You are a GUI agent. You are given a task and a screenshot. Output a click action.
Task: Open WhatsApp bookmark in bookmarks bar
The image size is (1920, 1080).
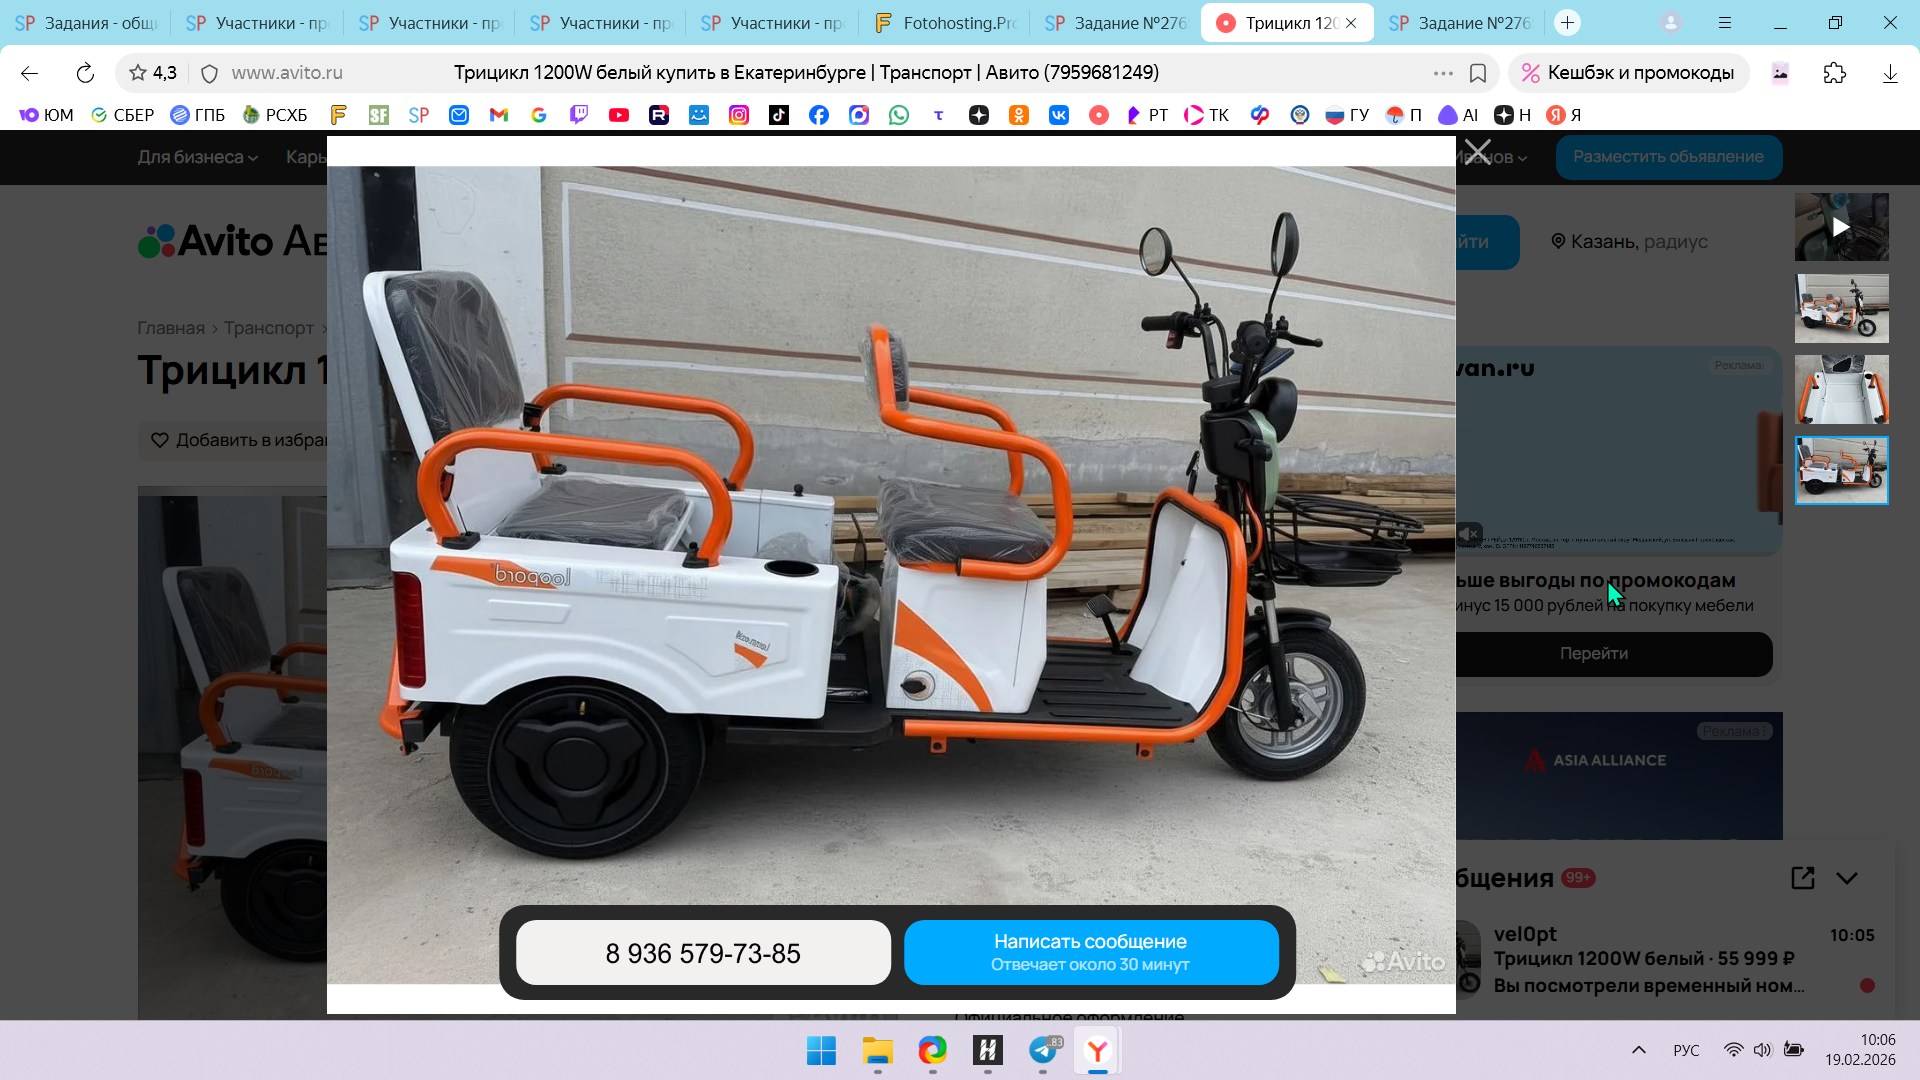pos(899,115)
